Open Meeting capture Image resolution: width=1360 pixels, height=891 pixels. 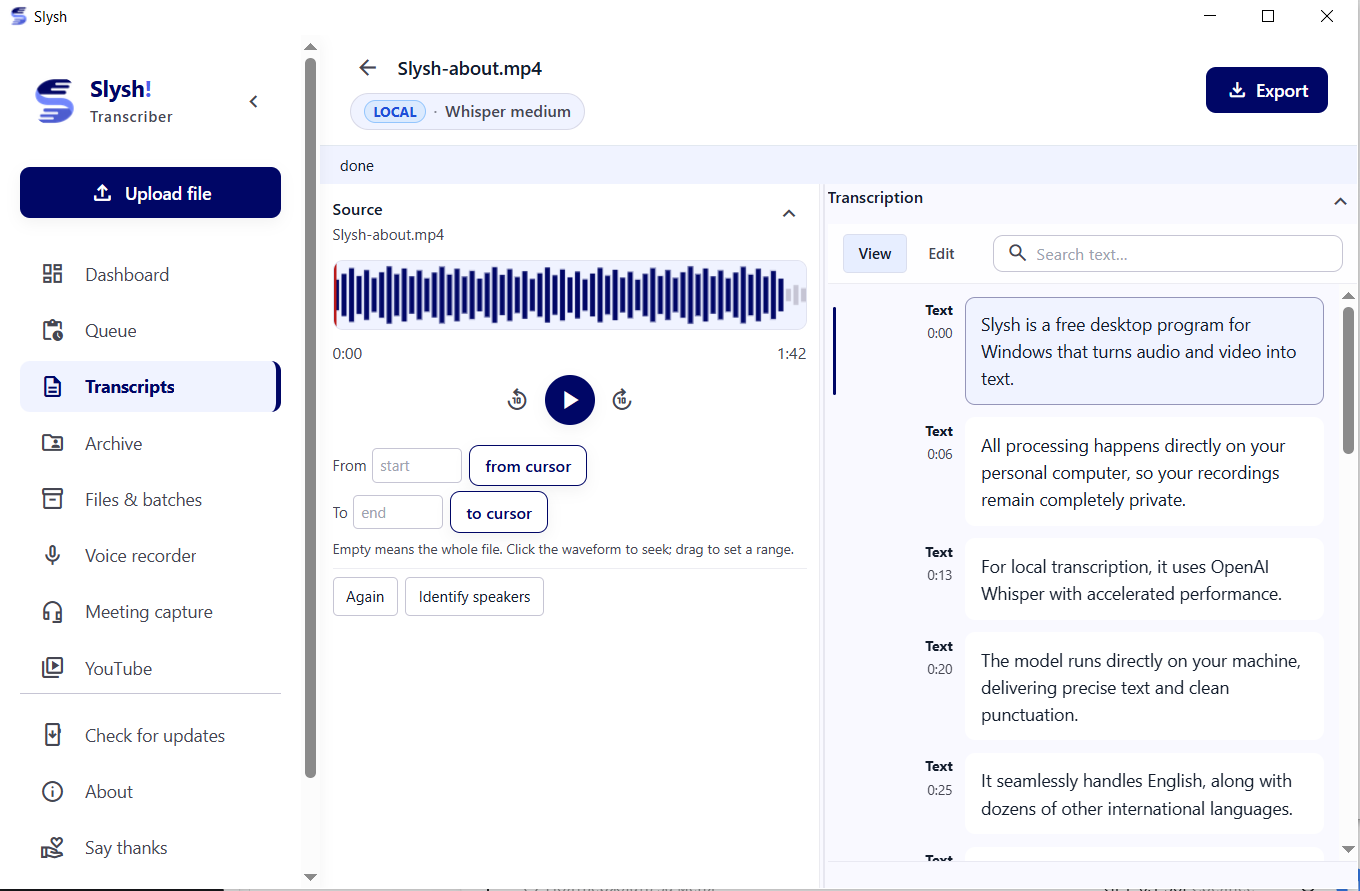pos(150,612)
